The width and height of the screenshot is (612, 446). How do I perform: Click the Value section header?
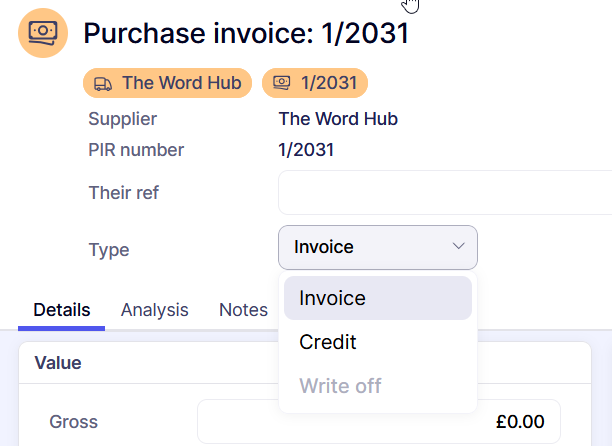click(x=58, y=363)
